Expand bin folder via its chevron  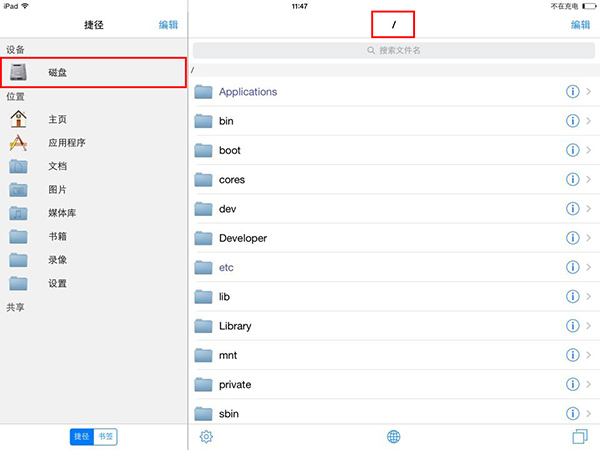(x=589, y=121)
